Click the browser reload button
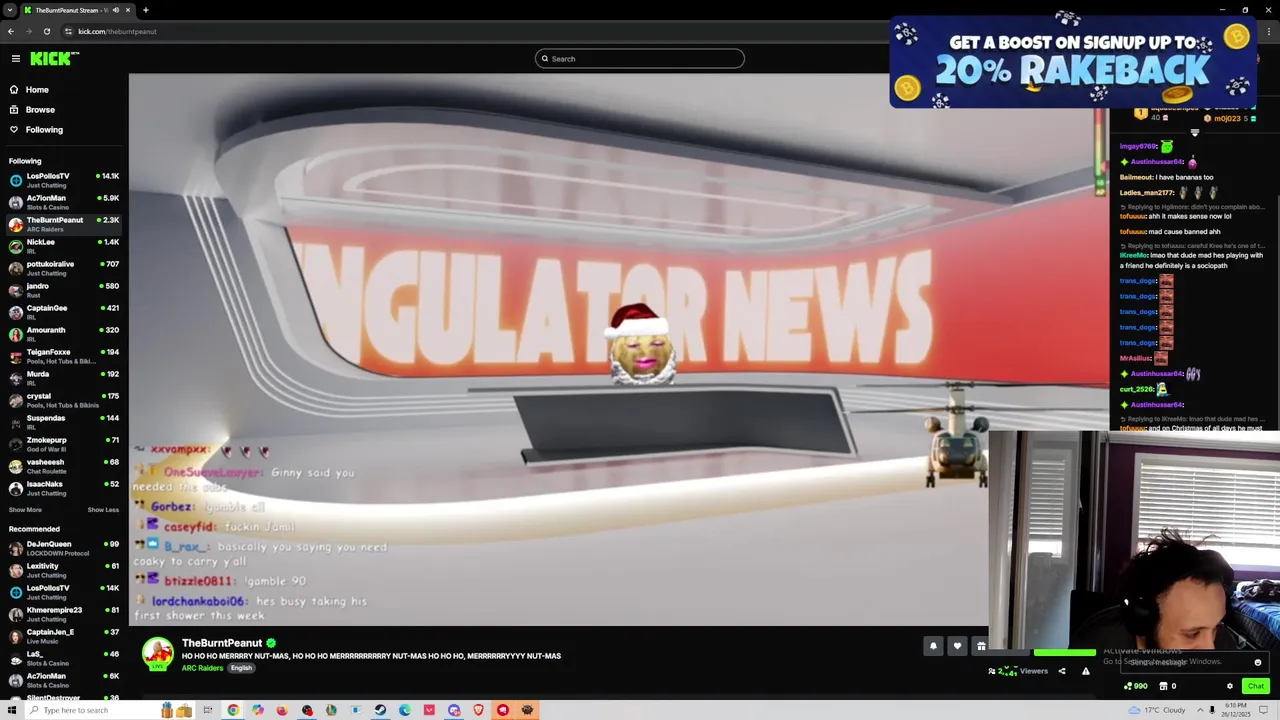The height and width of the screenshot is (720, 1280). pyautogui.click(x=47, y=31)
